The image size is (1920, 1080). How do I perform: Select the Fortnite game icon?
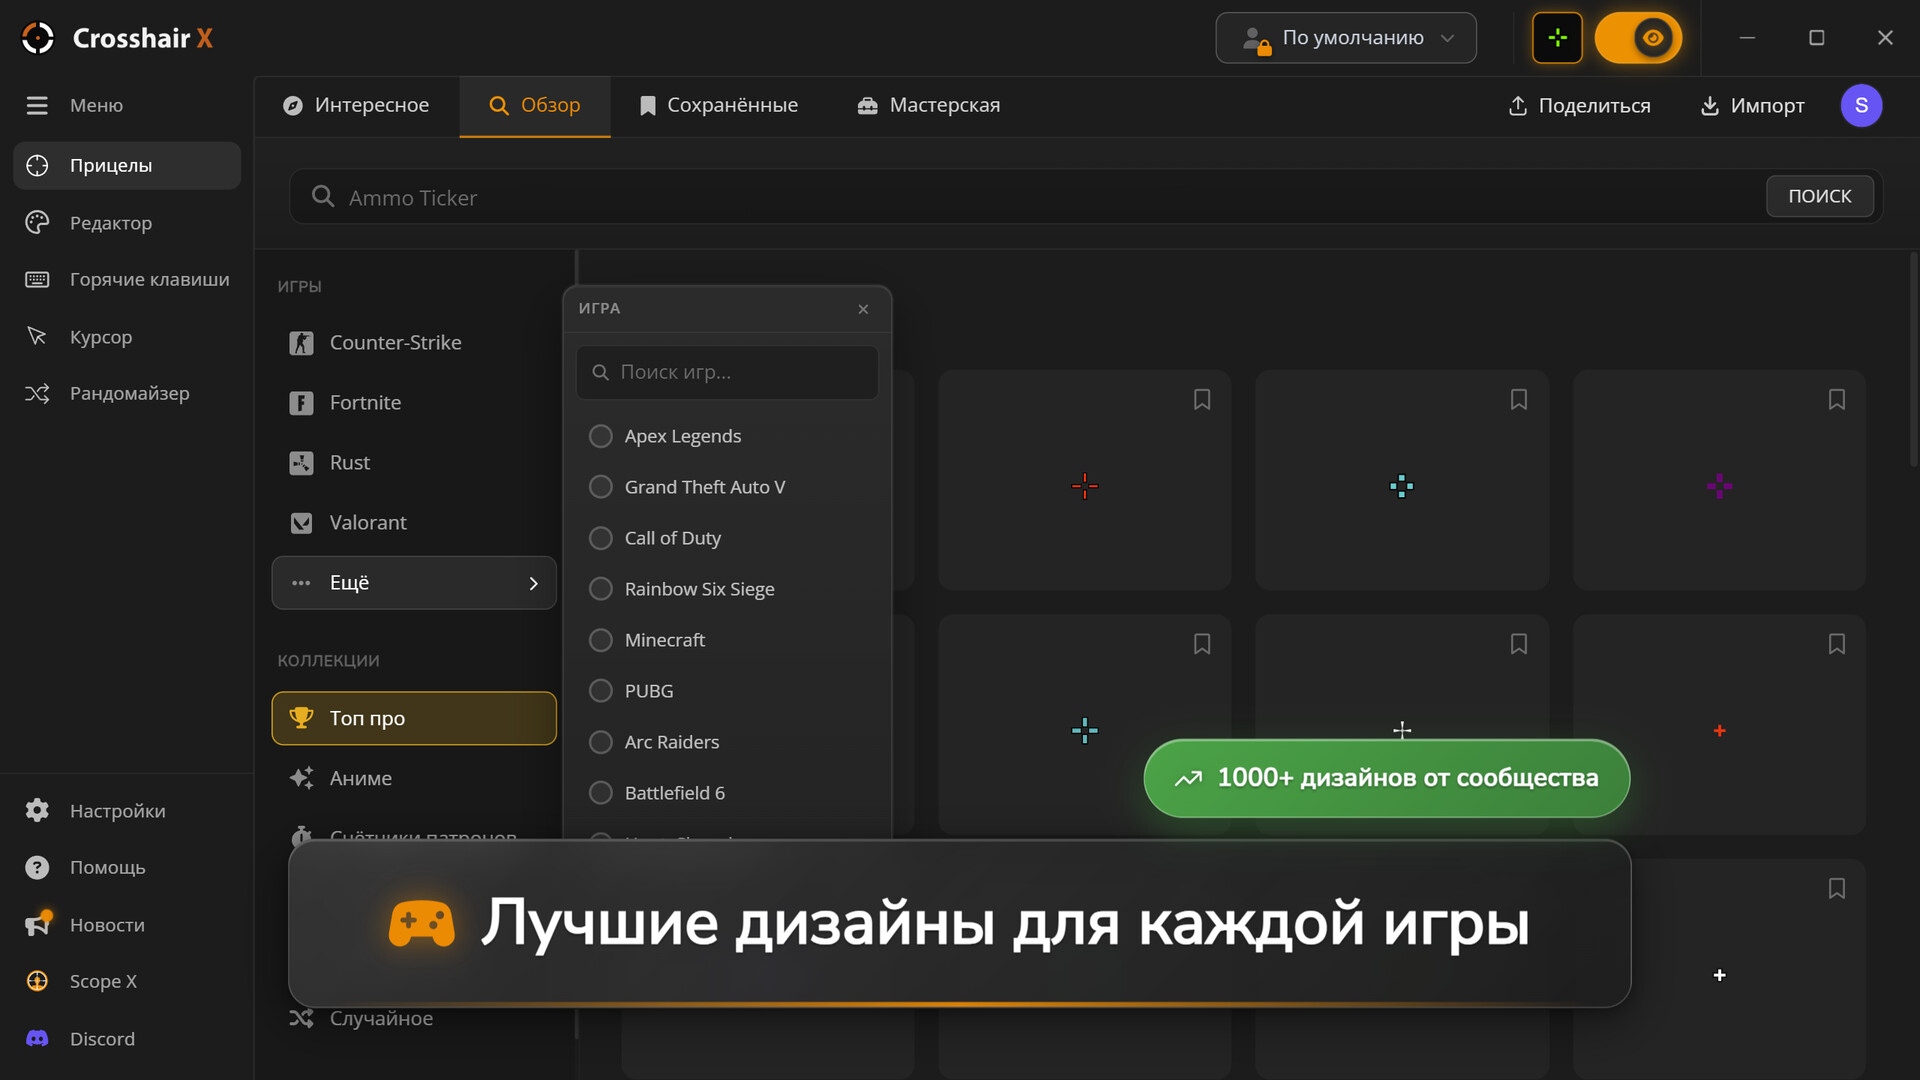coord(301,403)
